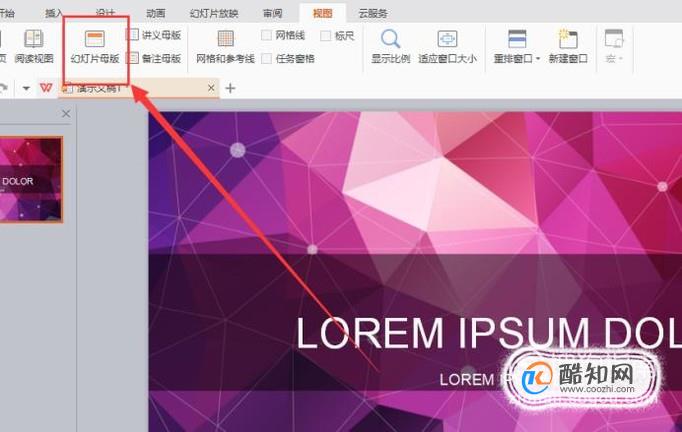682x432 pixels.
Task: Open Grid and Guides (网格和参考线) settings
Action: (x=225, y=47)
